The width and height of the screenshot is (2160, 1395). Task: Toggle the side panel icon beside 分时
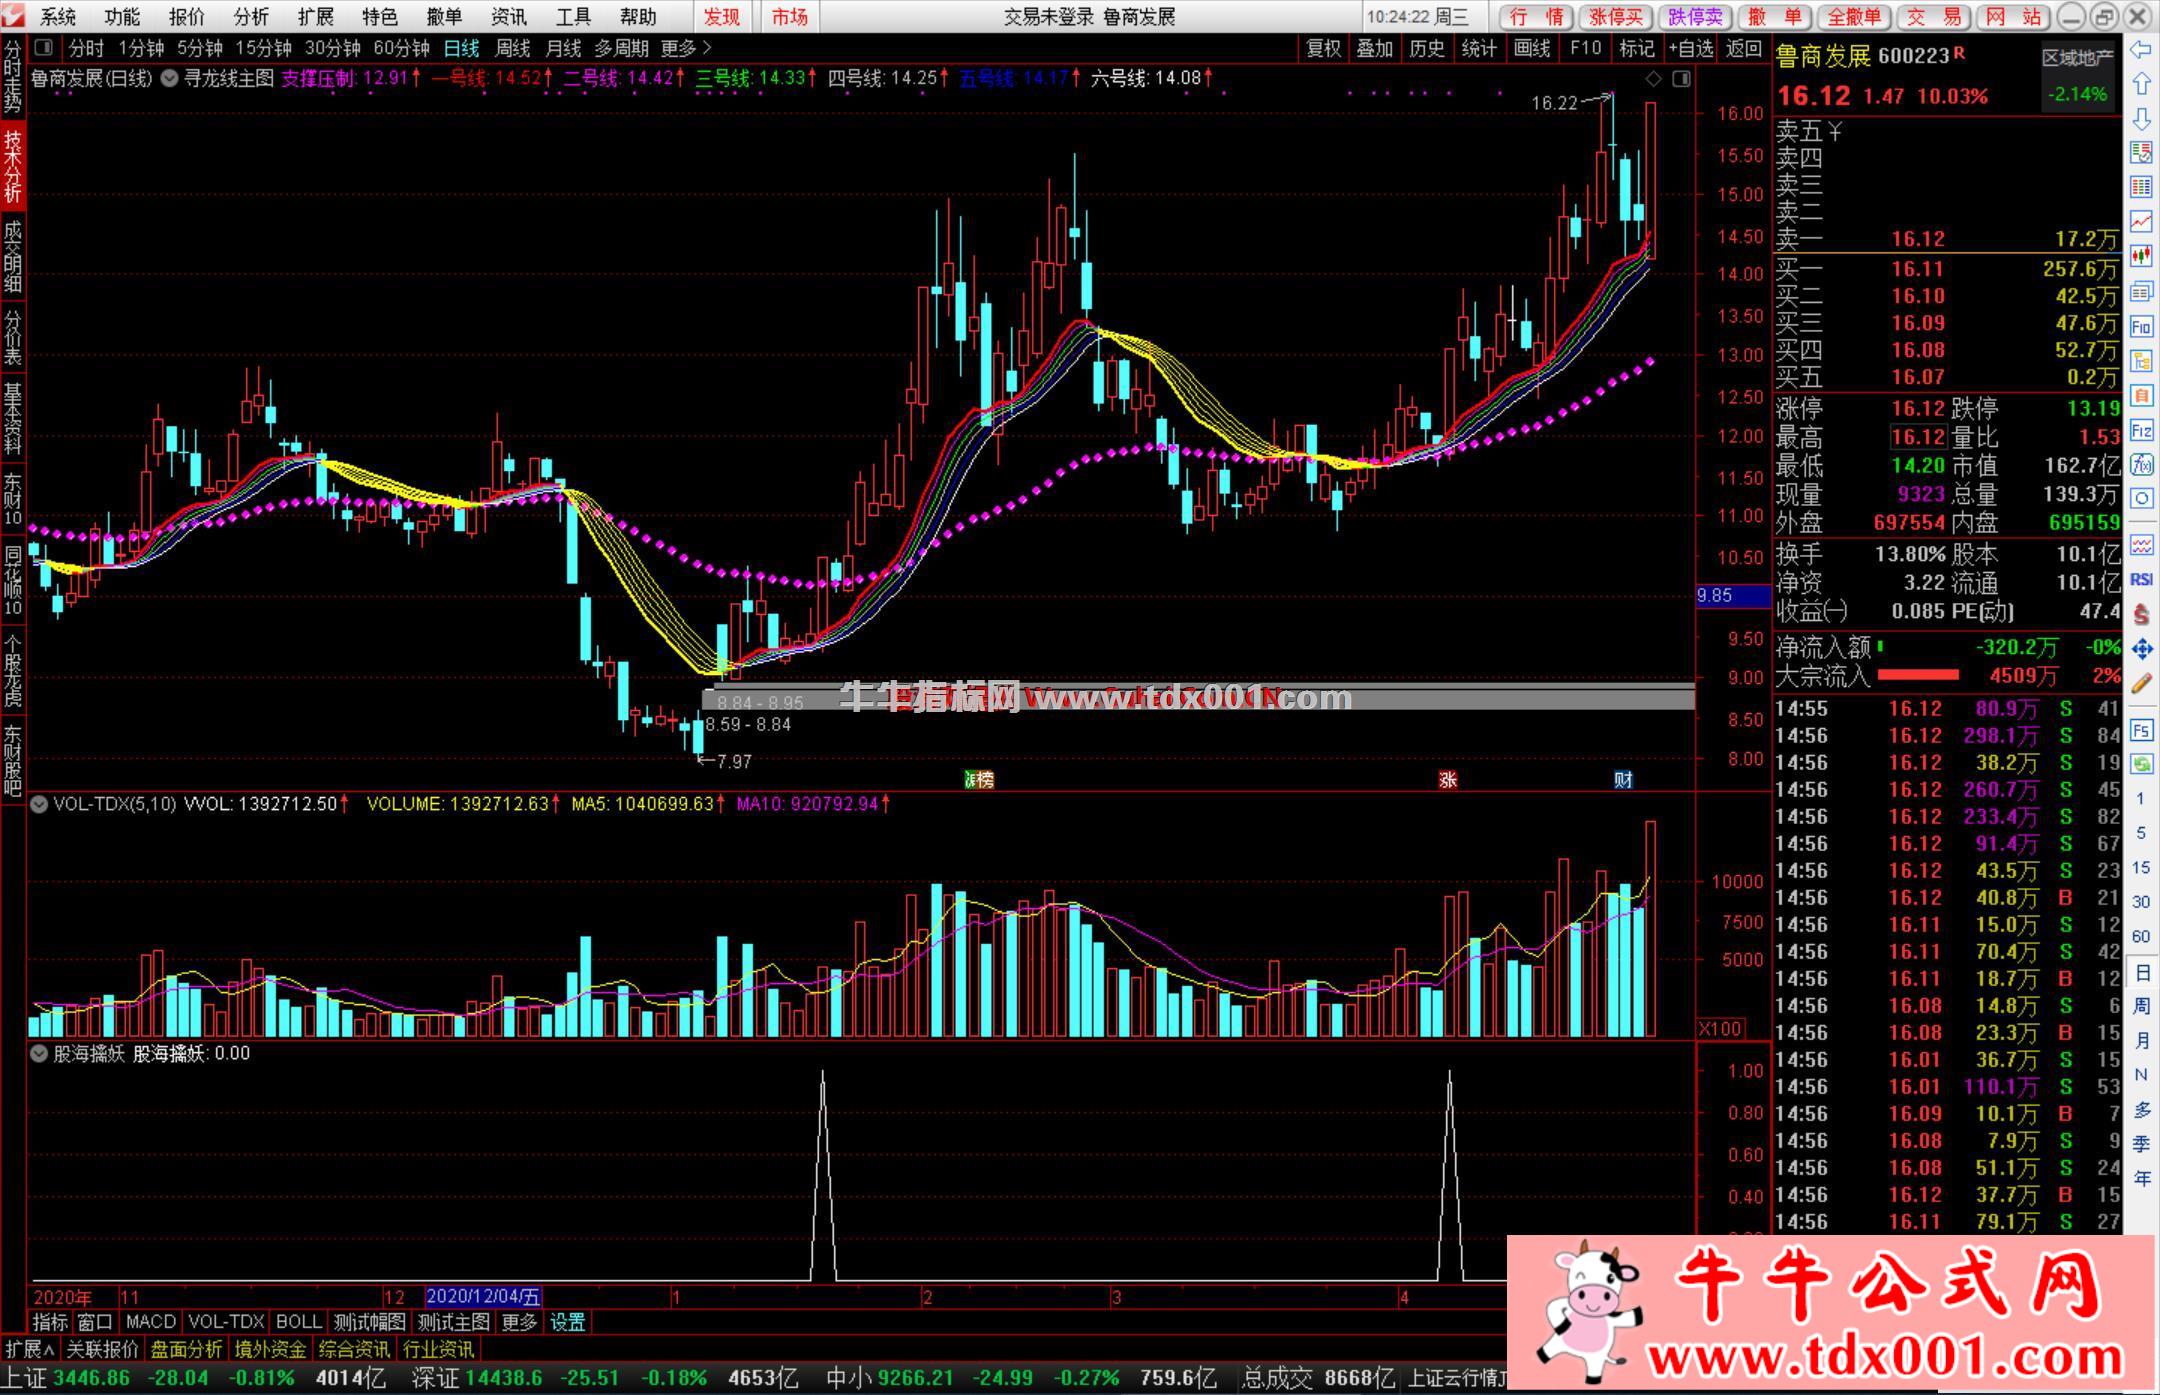43,48
